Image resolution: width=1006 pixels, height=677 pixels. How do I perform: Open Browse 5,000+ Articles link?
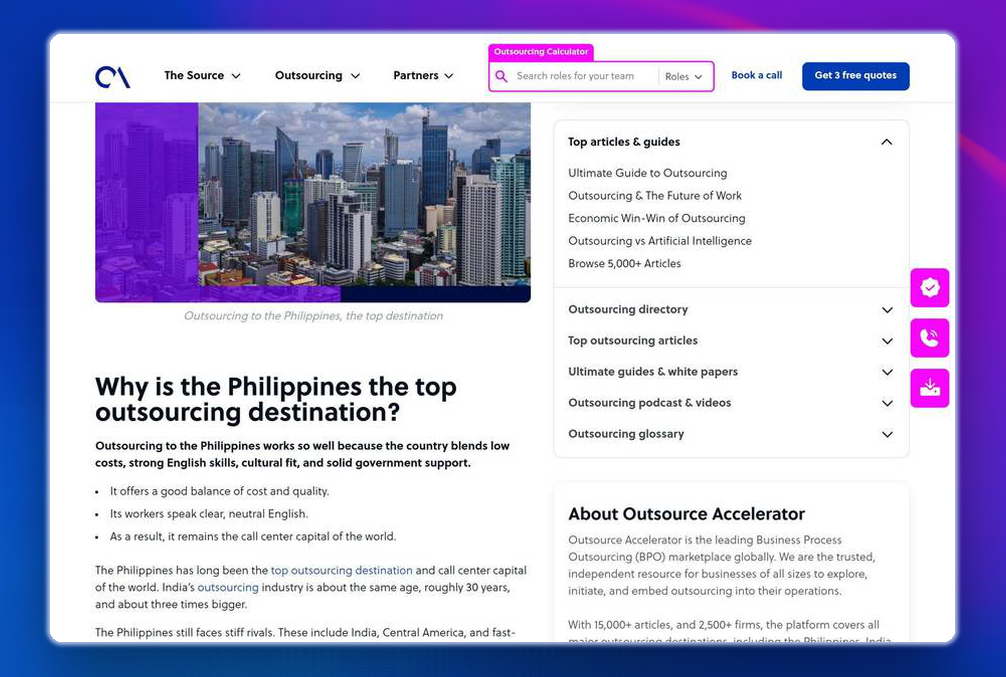[624, 263]
